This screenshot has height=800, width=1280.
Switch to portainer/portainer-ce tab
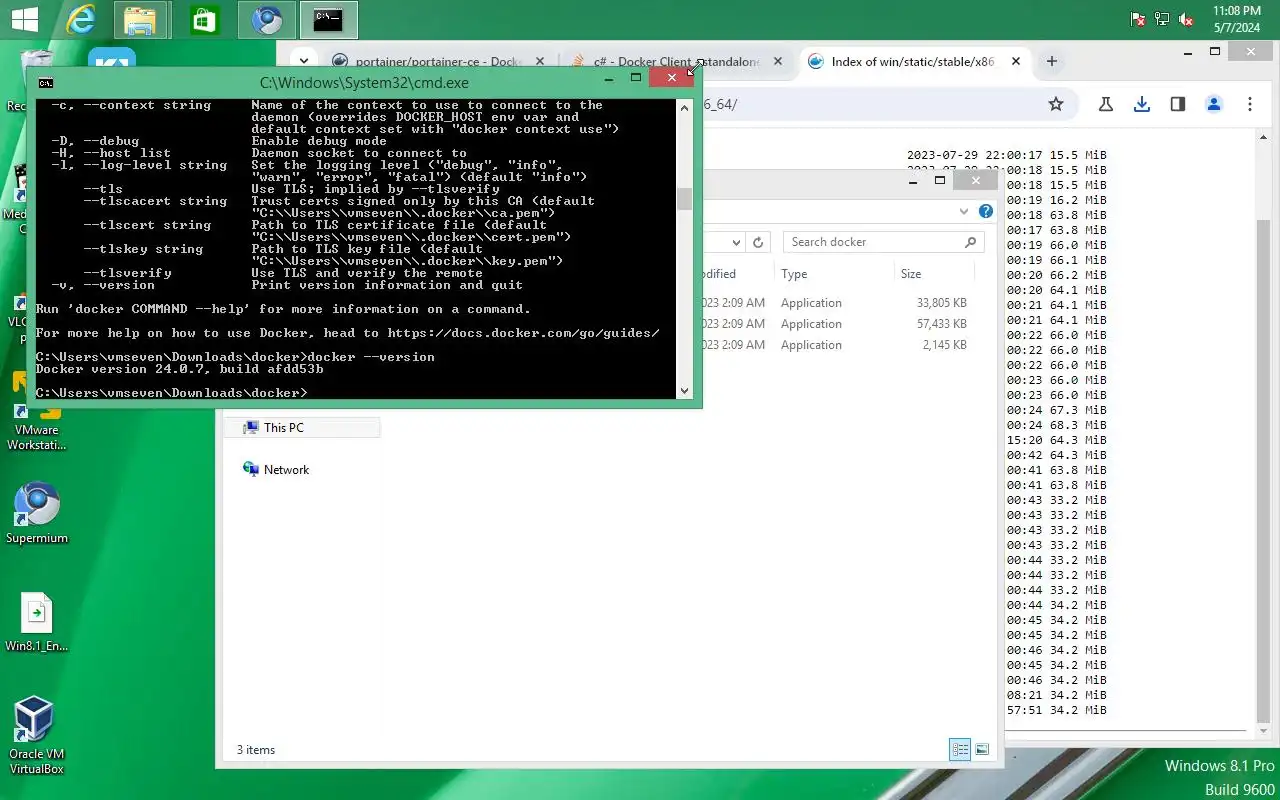pos(438,62)
